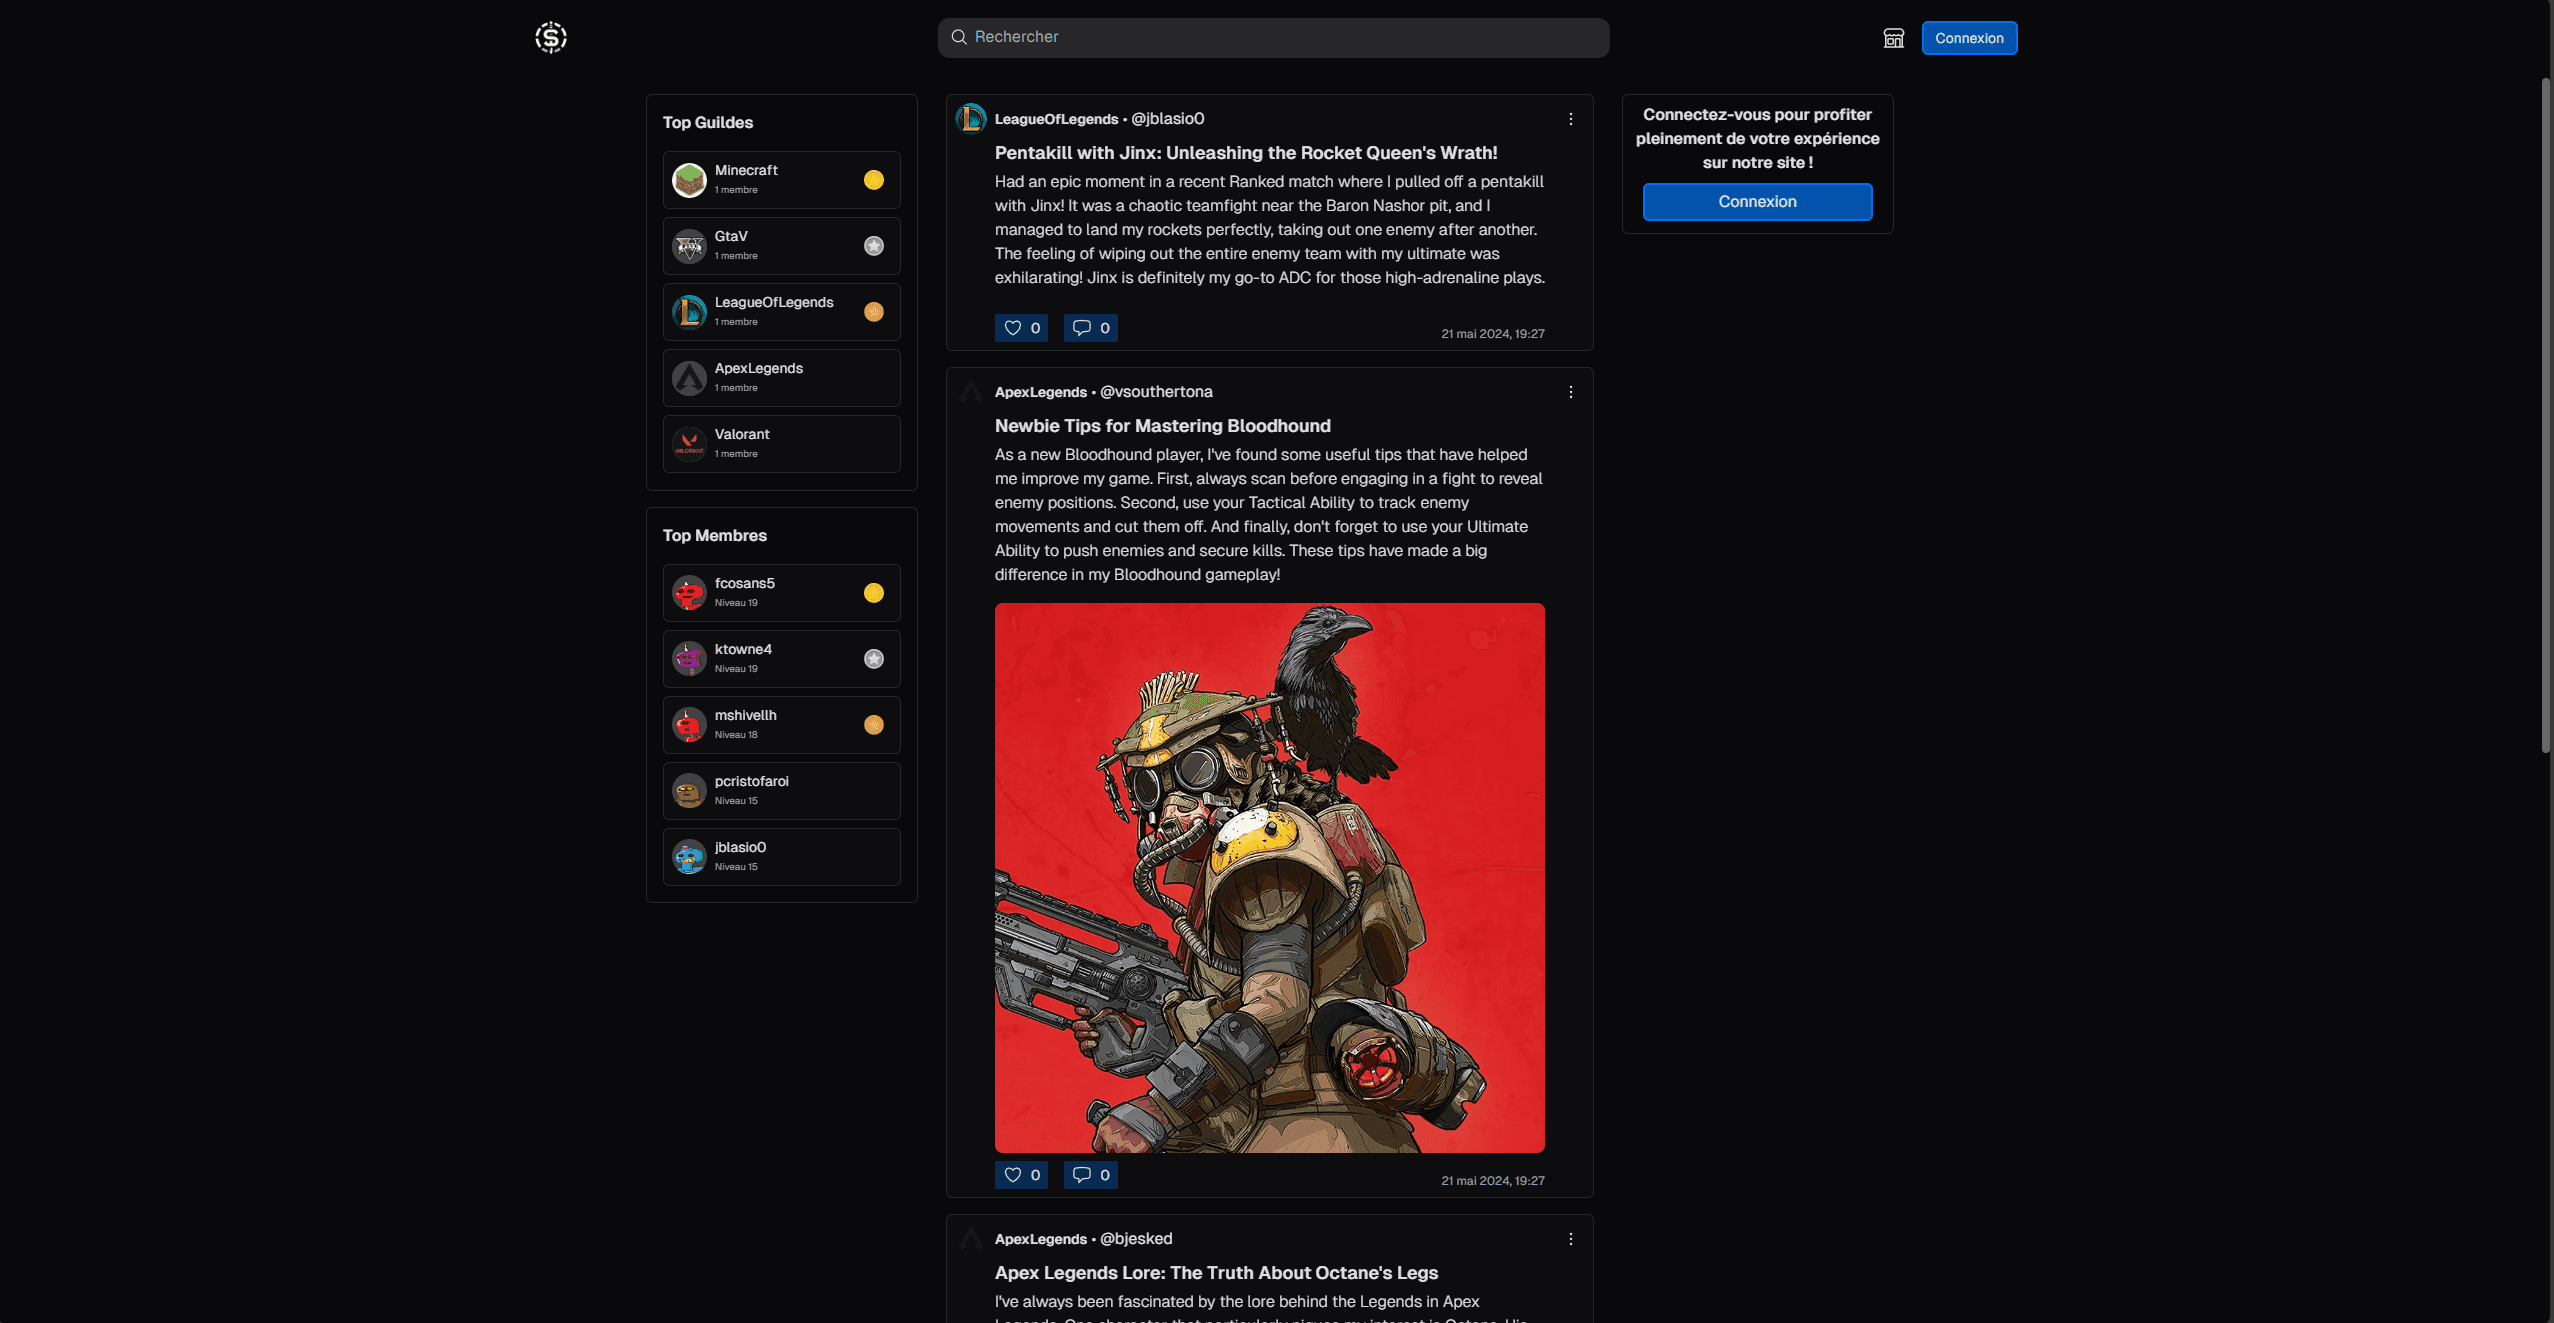This screenshot has width=2554, height=1323.
Task: Open pcristofaroi's profile
Action: [x=781, y=791]
